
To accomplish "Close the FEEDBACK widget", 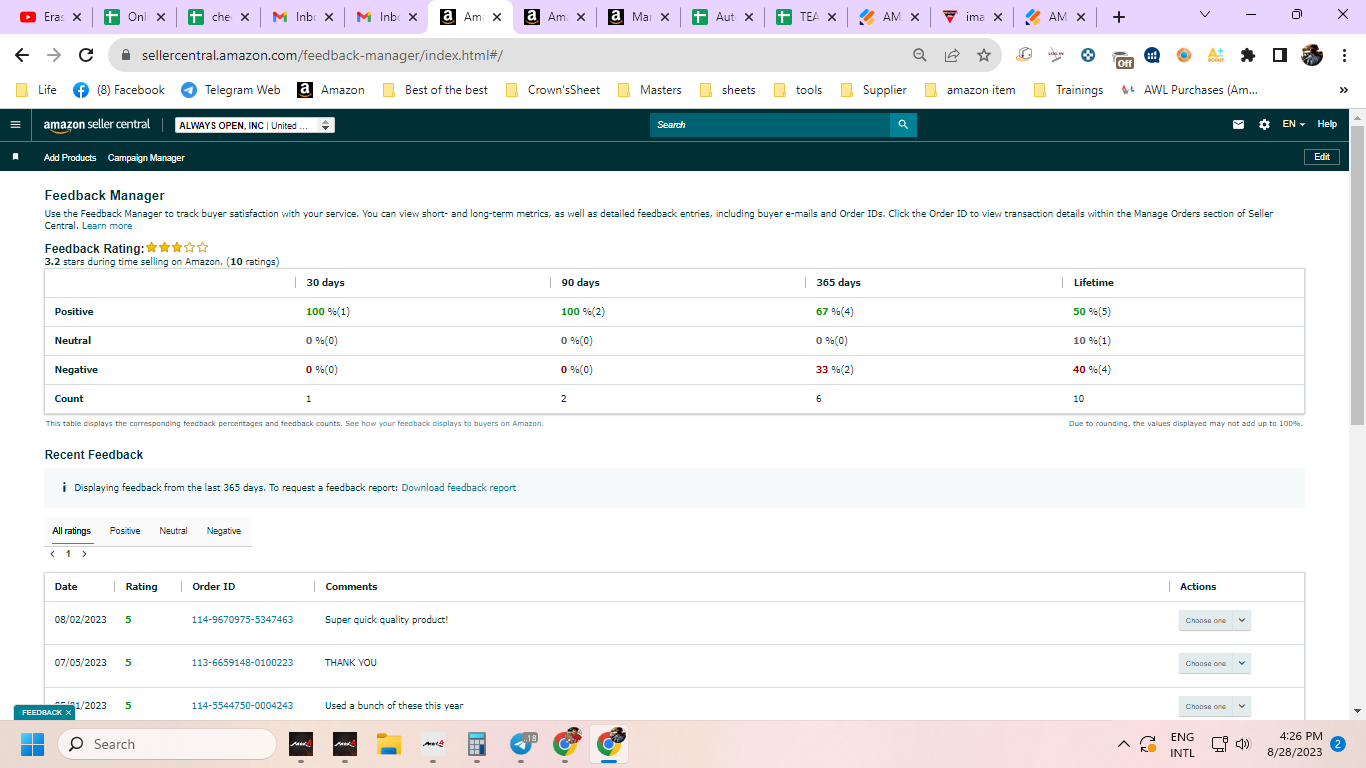I will (x=68, y=713).
